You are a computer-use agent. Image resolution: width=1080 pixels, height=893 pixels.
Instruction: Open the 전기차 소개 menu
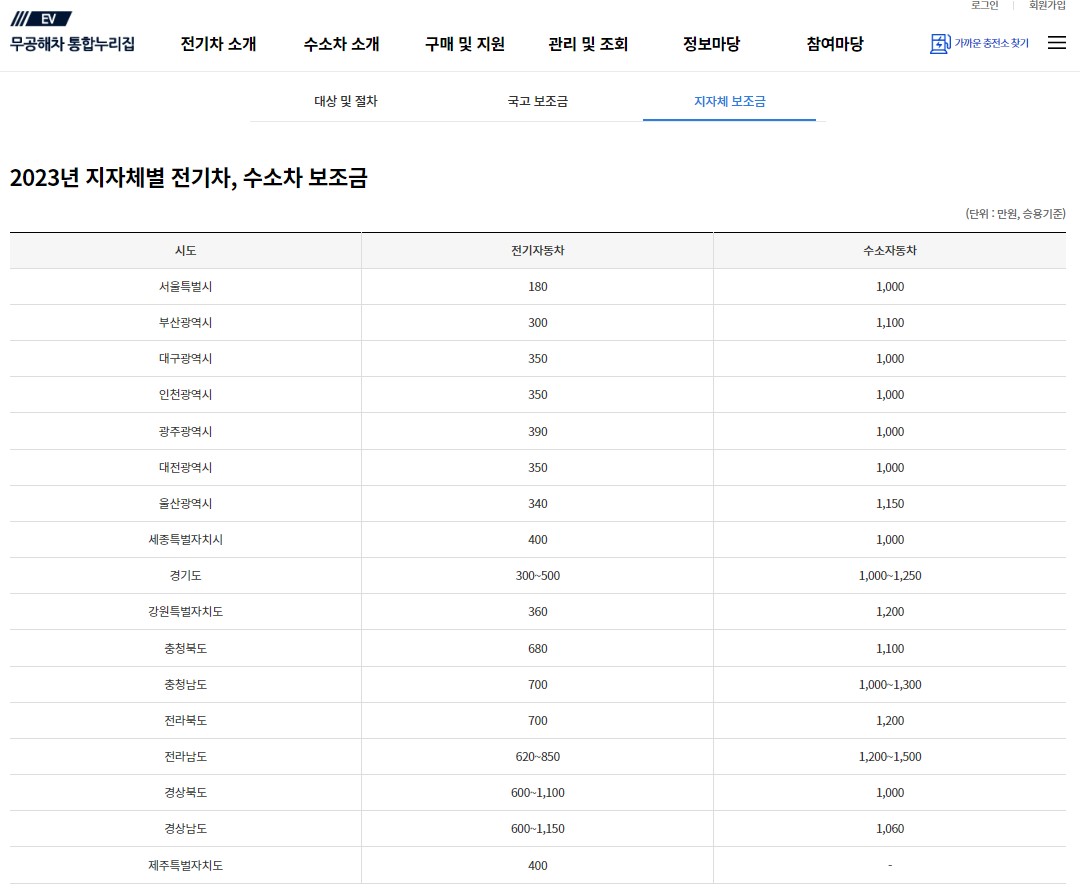(217, 43)
